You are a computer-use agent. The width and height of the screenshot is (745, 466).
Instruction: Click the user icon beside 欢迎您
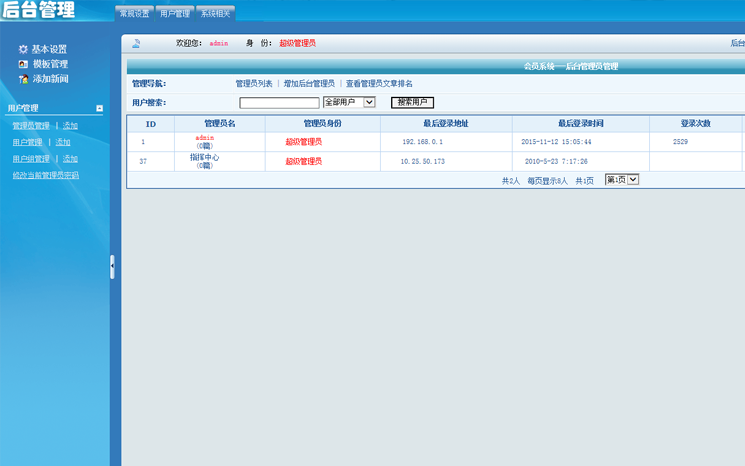(x=136, y=44)
